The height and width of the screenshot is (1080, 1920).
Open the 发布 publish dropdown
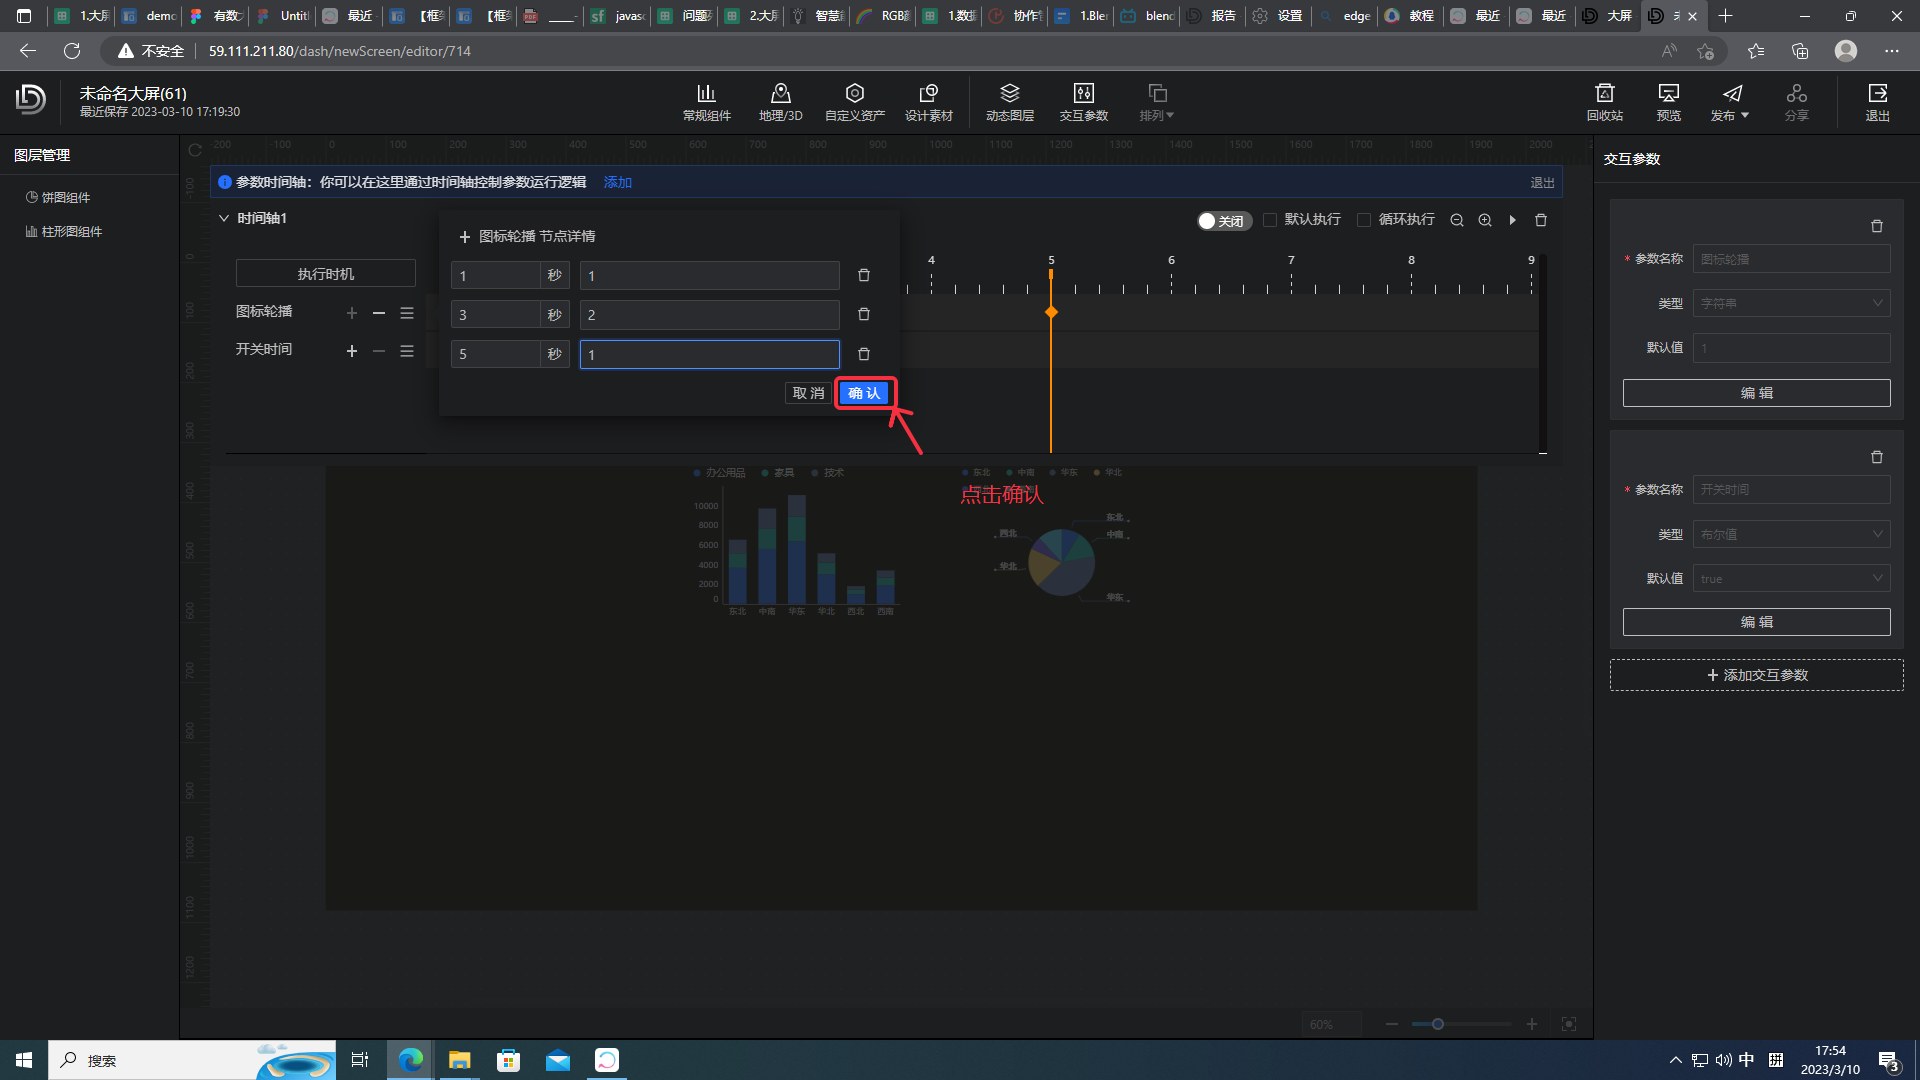click(1730, 103)
